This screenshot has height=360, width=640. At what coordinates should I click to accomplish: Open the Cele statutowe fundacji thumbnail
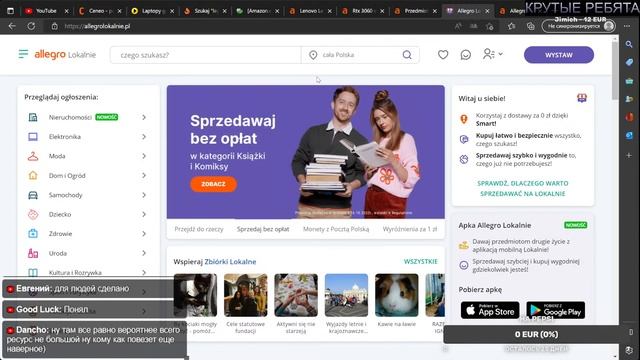pos(245,295)
